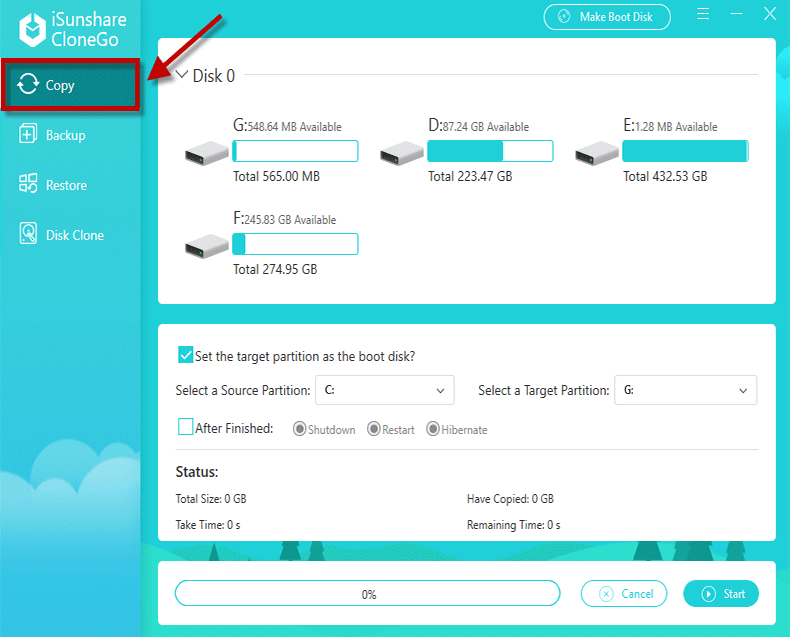Open the hamburger menu icon
This screenshot has height=637, width=790.
point(703,14)
